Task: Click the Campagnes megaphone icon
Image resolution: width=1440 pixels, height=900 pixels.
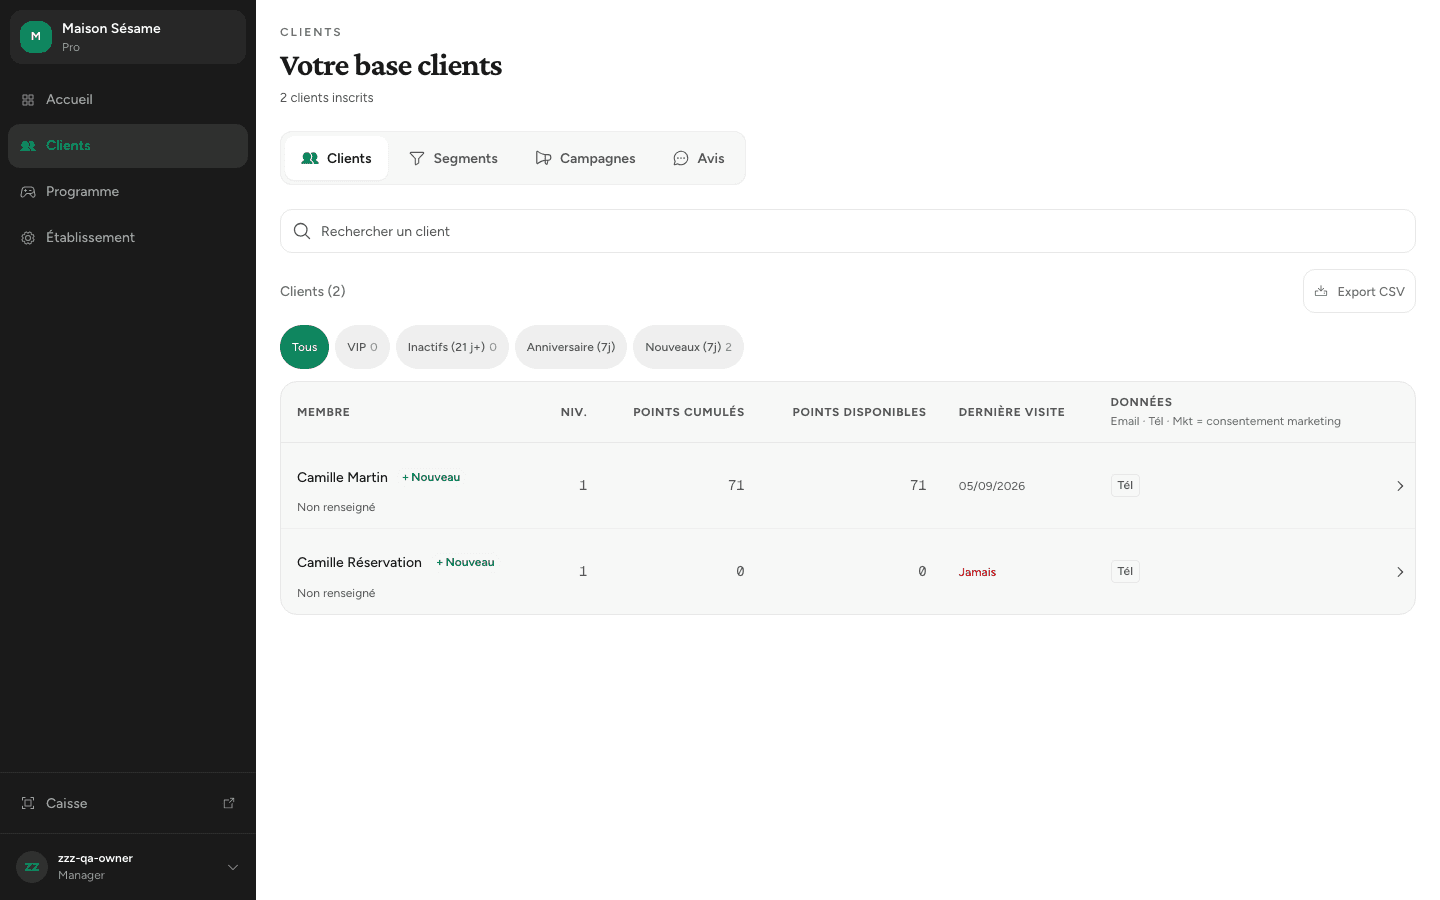Action: 543,158
